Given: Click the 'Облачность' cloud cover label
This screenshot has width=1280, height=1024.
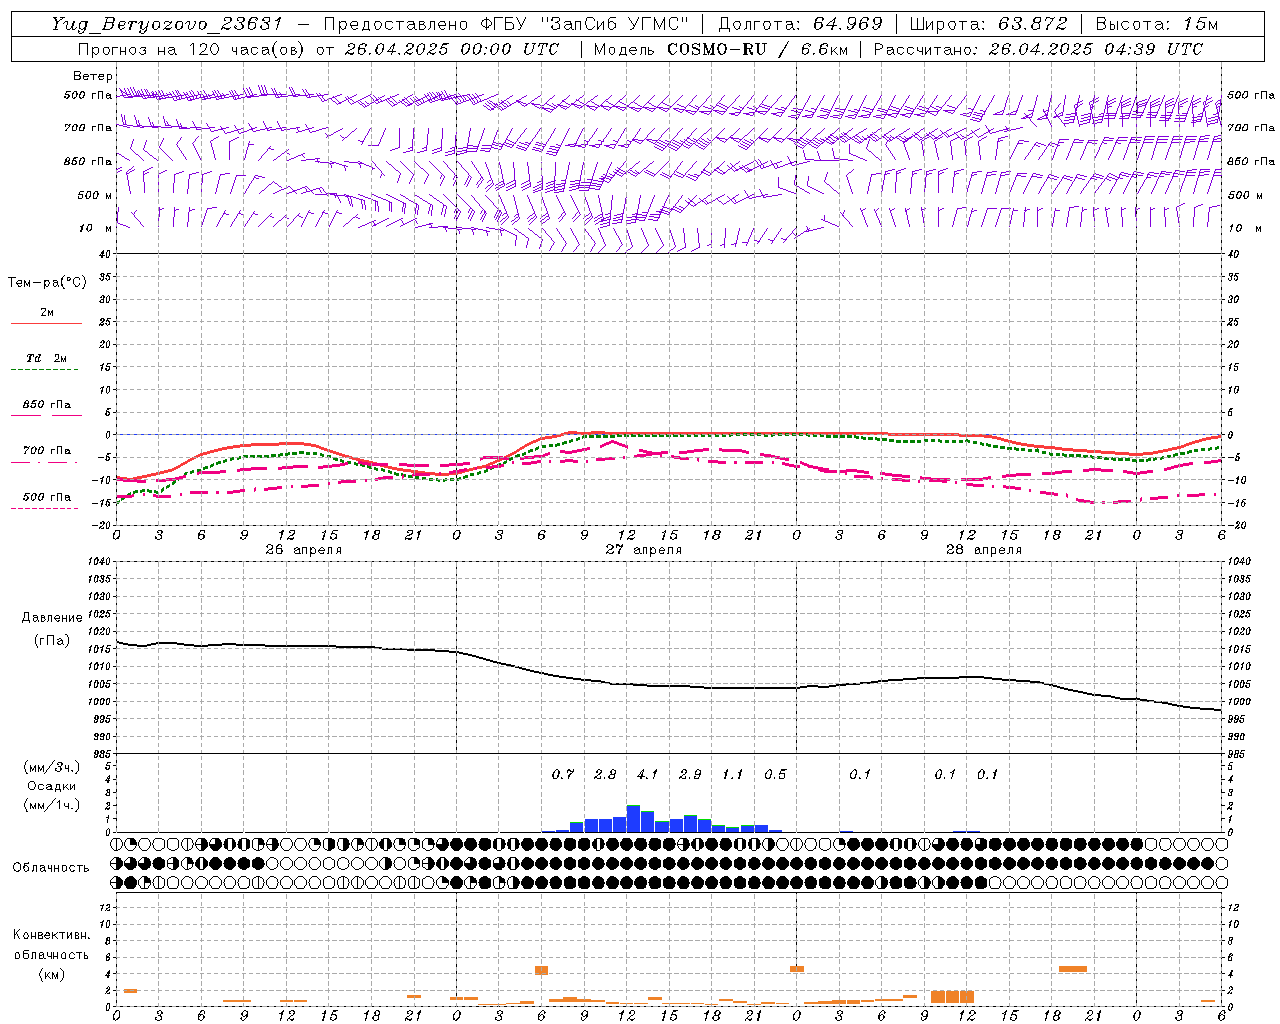Looking at the screenshot, I should click(51, 868).
